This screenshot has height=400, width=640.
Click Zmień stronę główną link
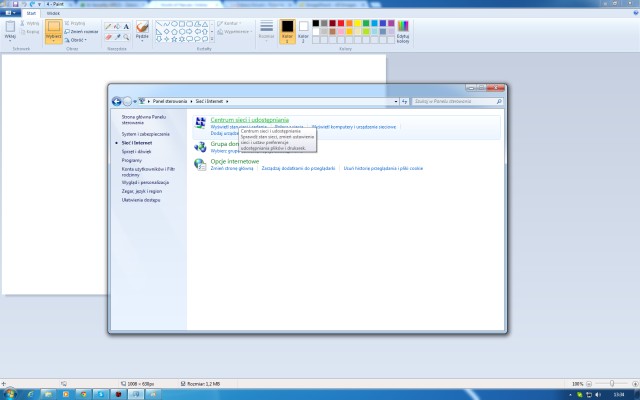click(232, 169)
